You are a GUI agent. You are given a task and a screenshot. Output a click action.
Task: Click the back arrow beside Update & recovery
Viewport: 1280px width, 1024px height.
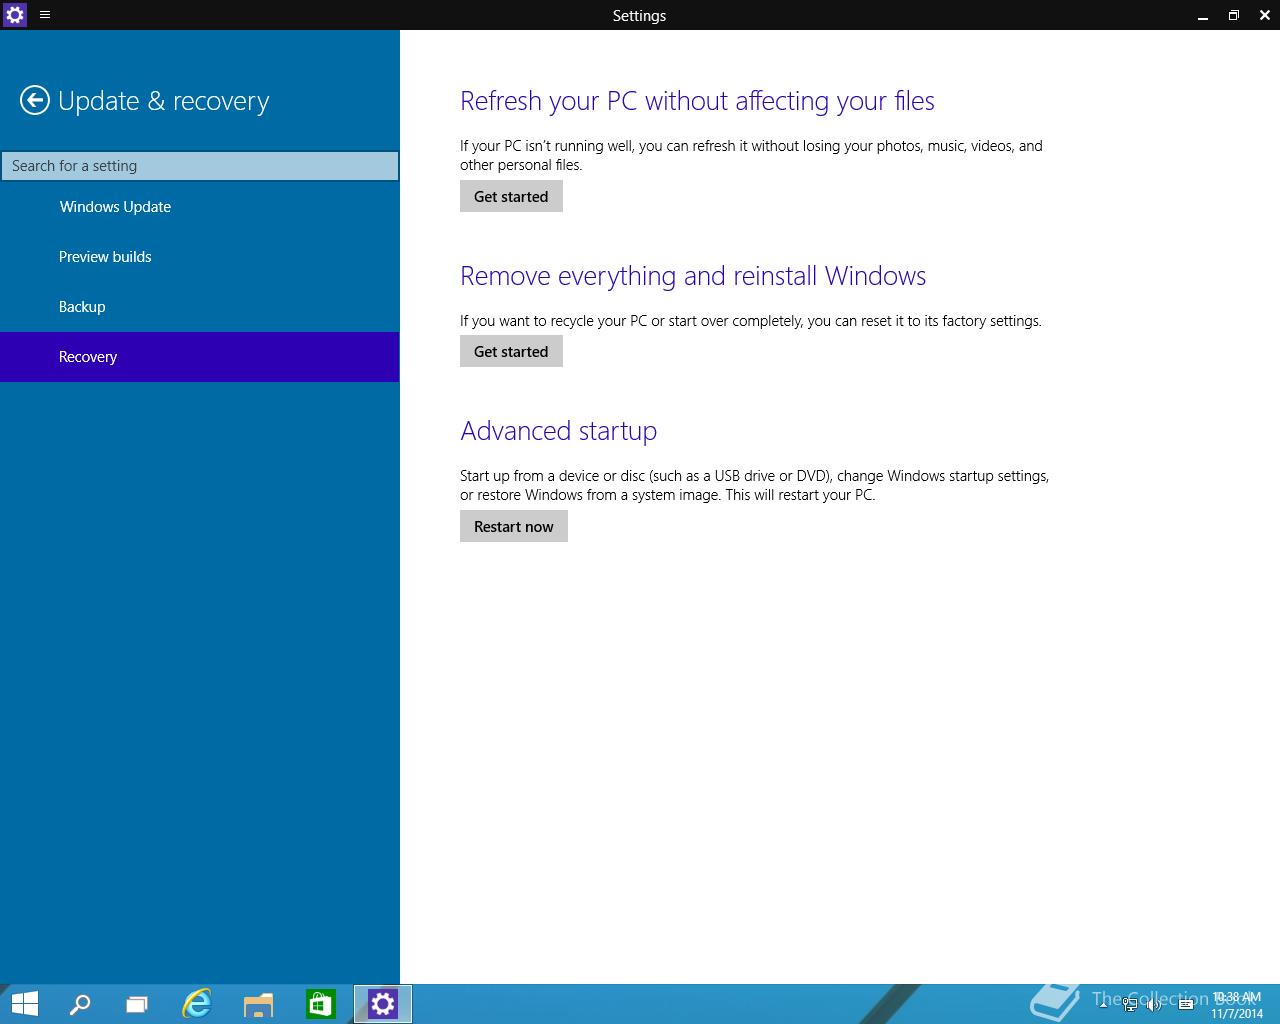pyautogui.click(x=35, y=100)
